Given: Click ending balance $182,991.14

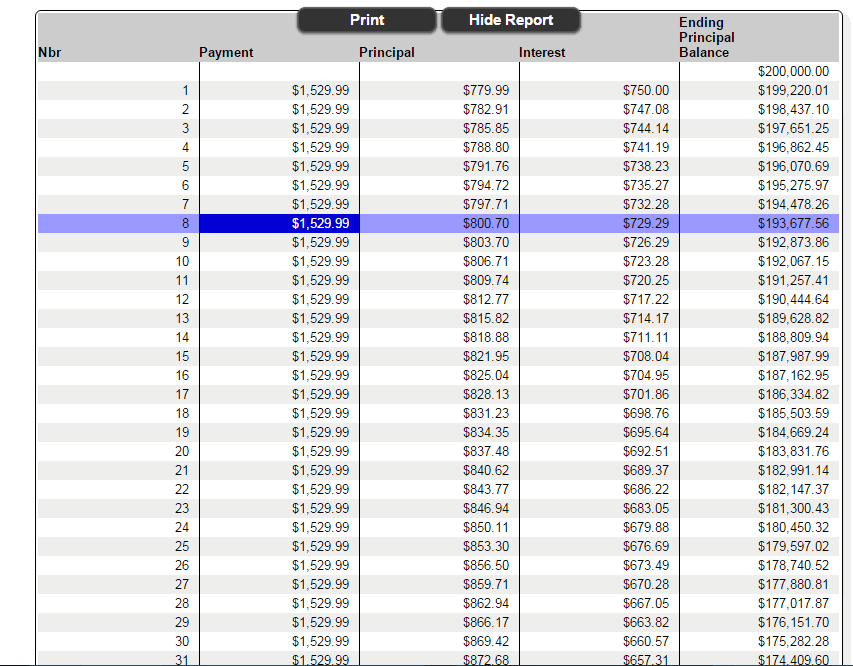Looking at the screenshot, I should (793, 470).
